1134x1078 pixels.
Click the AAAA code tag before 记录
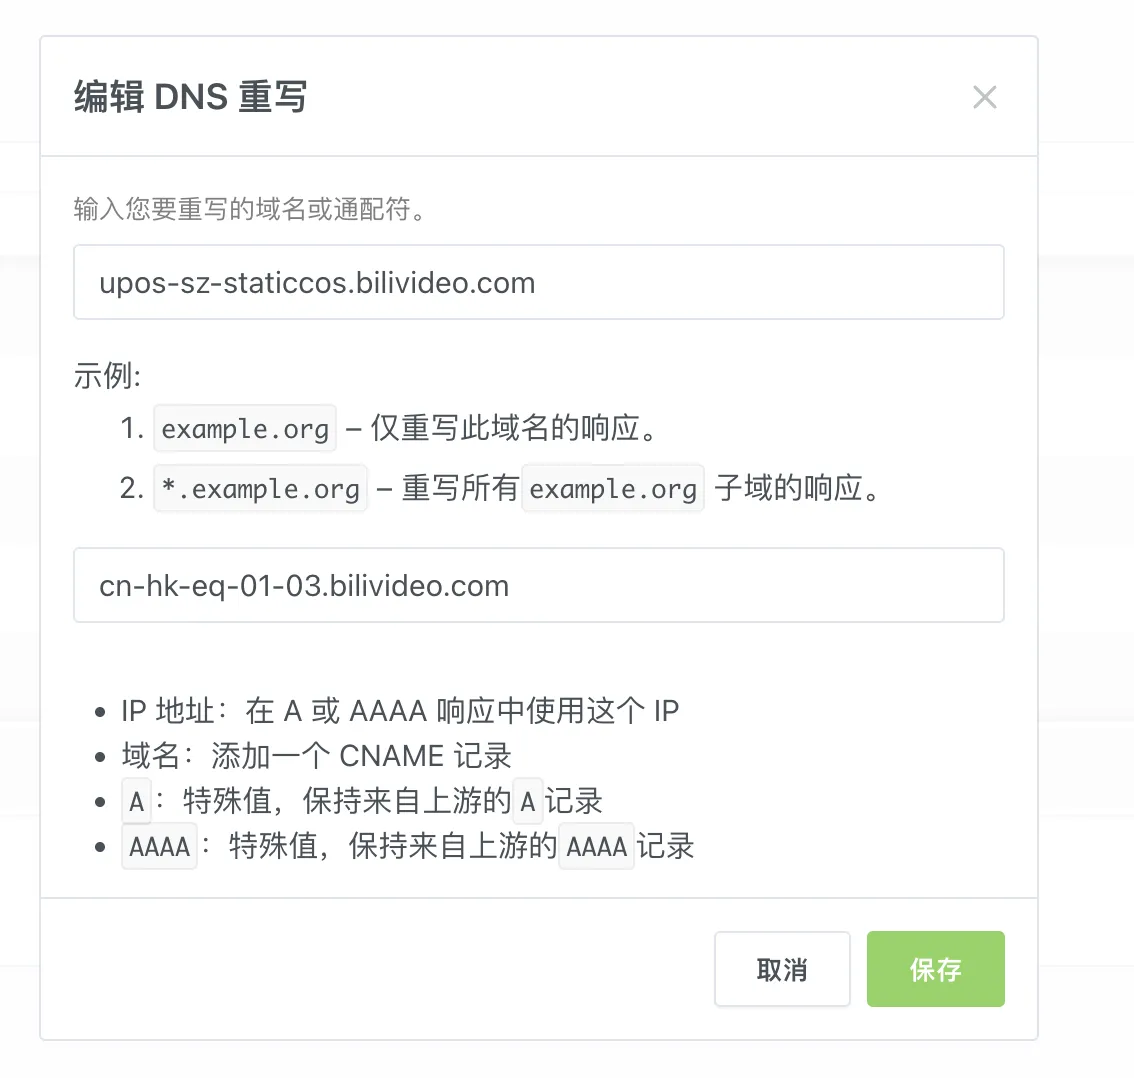click(596, 846)
